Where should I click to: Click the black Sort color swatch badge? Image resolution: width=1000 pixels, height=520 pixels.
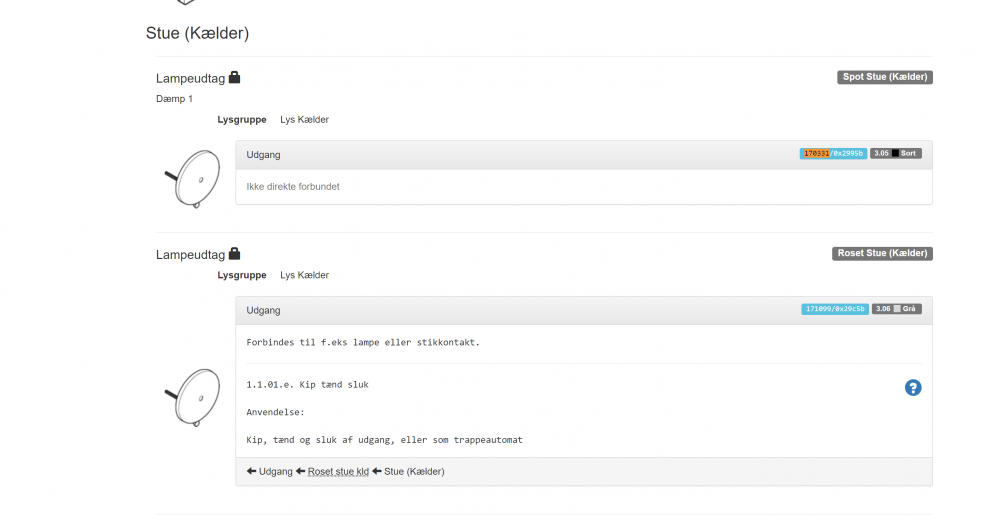(896, 154)
